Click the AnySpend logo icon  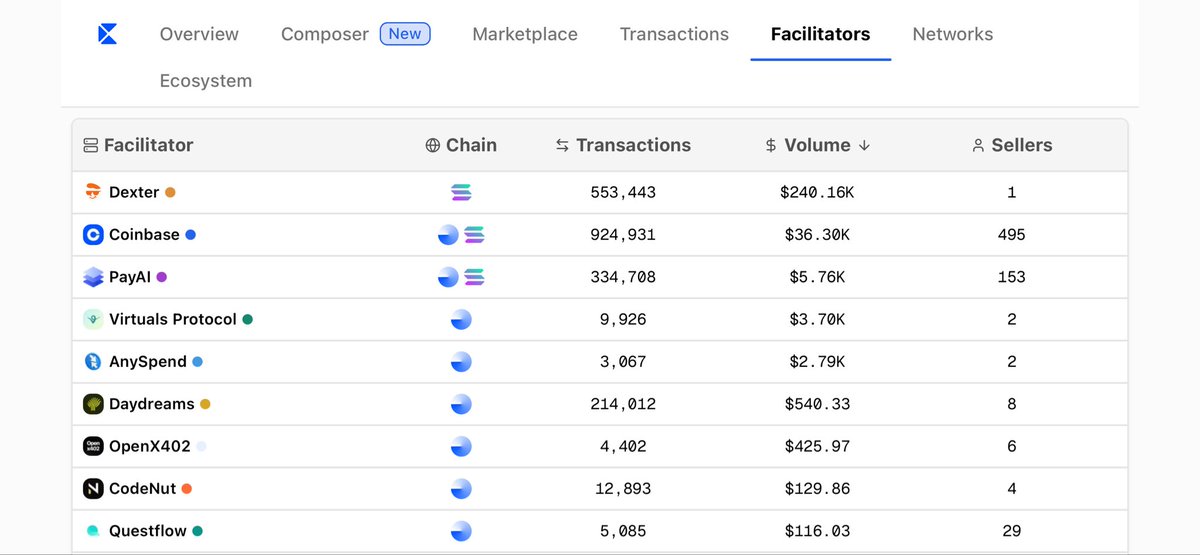[x=93, y=362]
